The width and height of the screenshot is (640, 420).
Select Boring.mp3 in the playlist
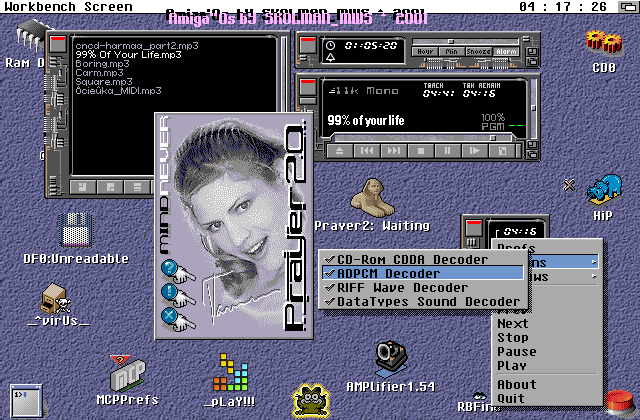(102, 63)
